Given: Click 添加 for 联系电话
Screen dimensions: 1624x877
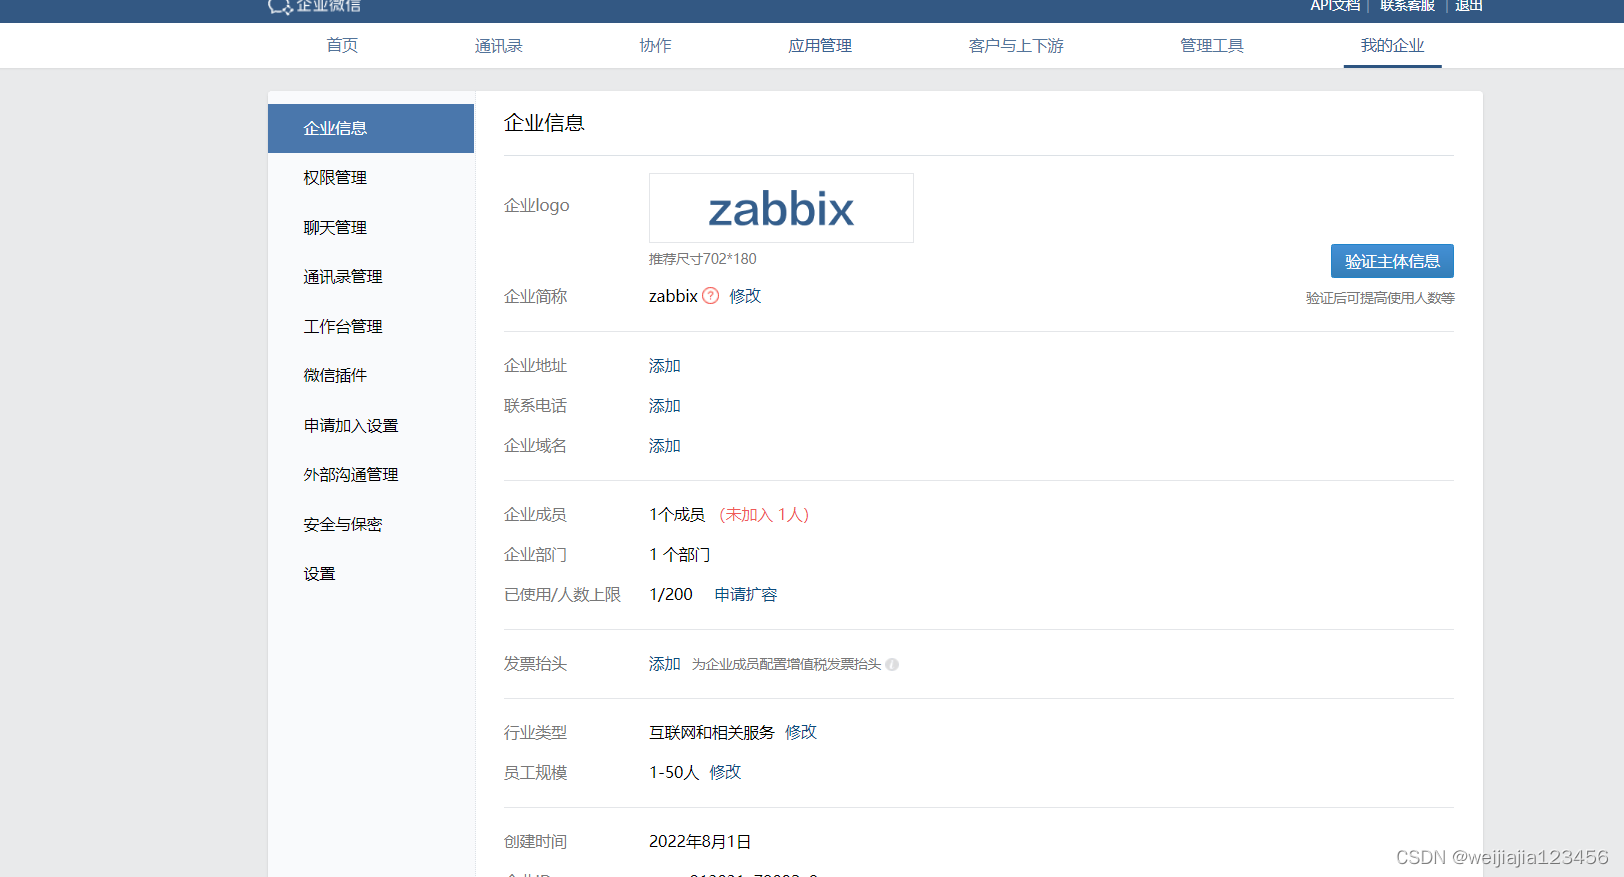Looking at the screenshot, I should [x=664, y=406].
